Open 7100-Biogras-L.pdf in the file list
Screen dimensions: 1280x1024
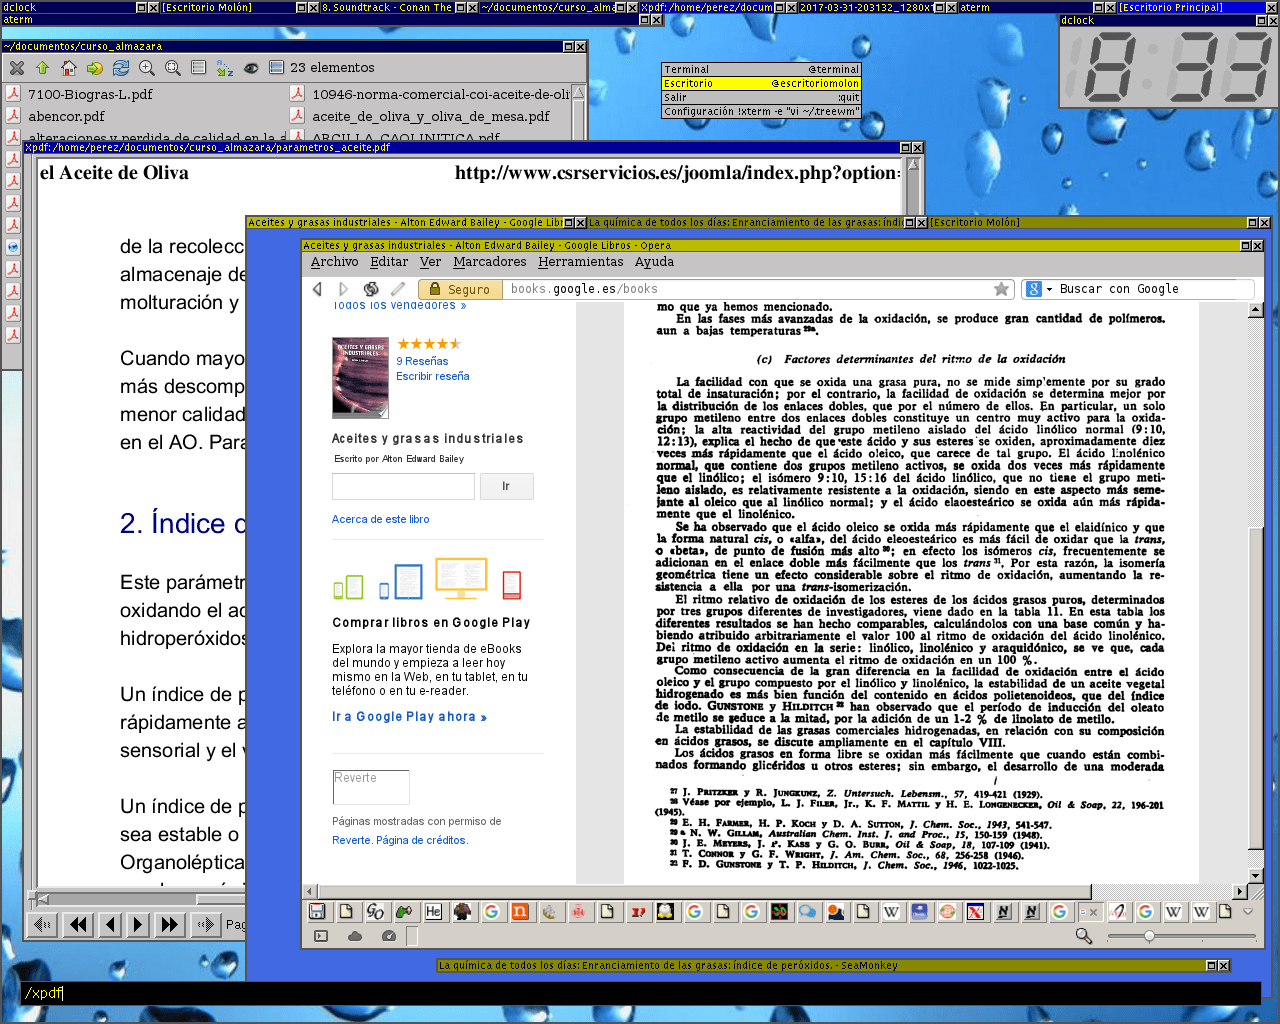(90, 94)
